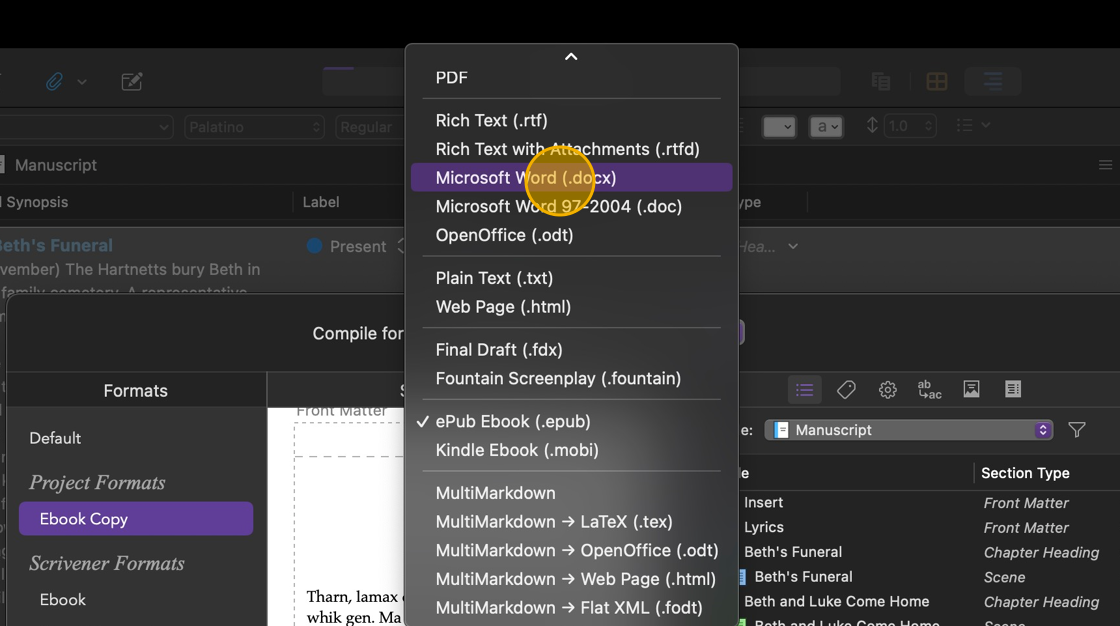This screenshot has width=1120, height=626.
Task: Select the Default format
Action: point(55,438)
